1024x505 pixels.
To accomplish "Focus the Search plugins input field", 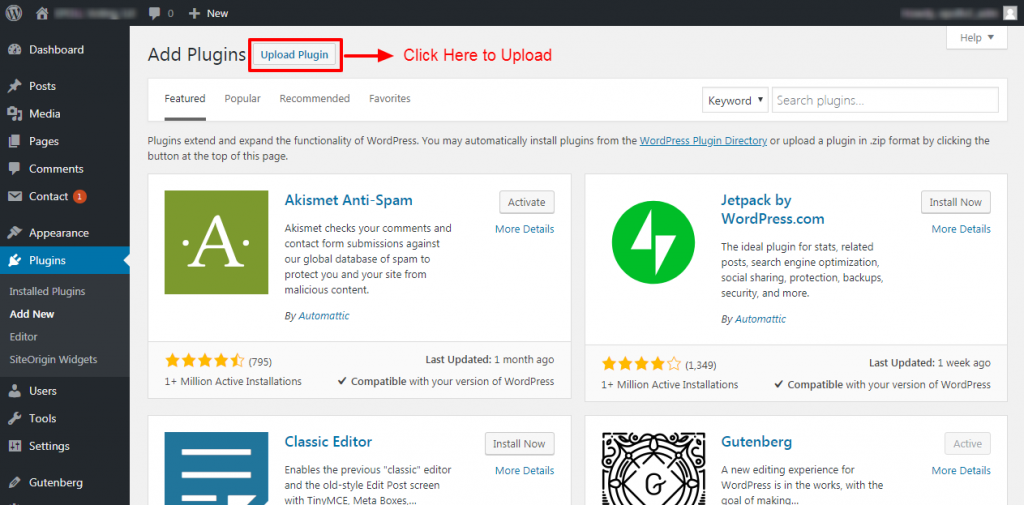I will click(x=885, y=101).
